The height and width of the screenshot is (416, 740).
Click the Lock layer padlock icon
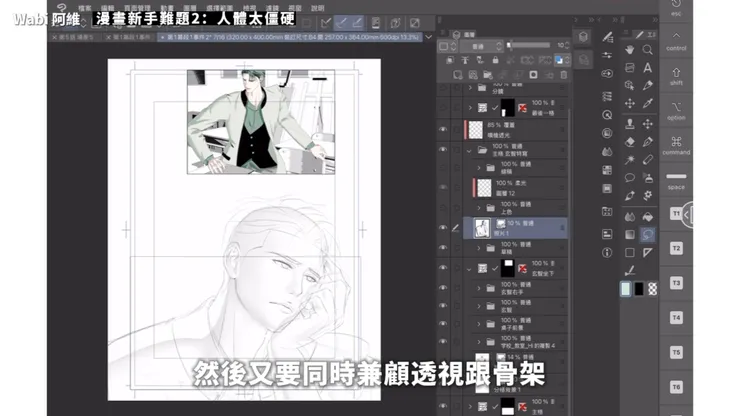495,60
